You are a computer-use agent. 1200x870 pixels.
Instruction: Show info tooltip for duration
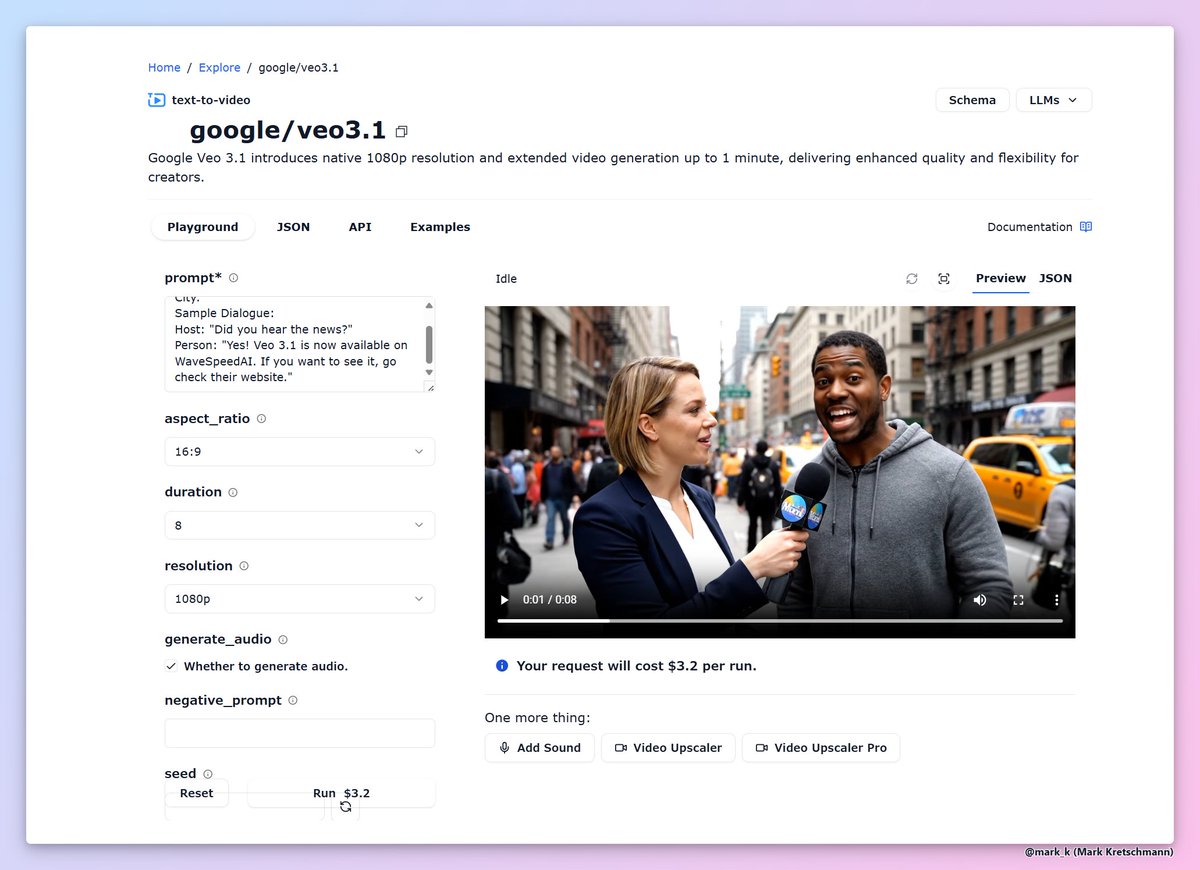233,493
